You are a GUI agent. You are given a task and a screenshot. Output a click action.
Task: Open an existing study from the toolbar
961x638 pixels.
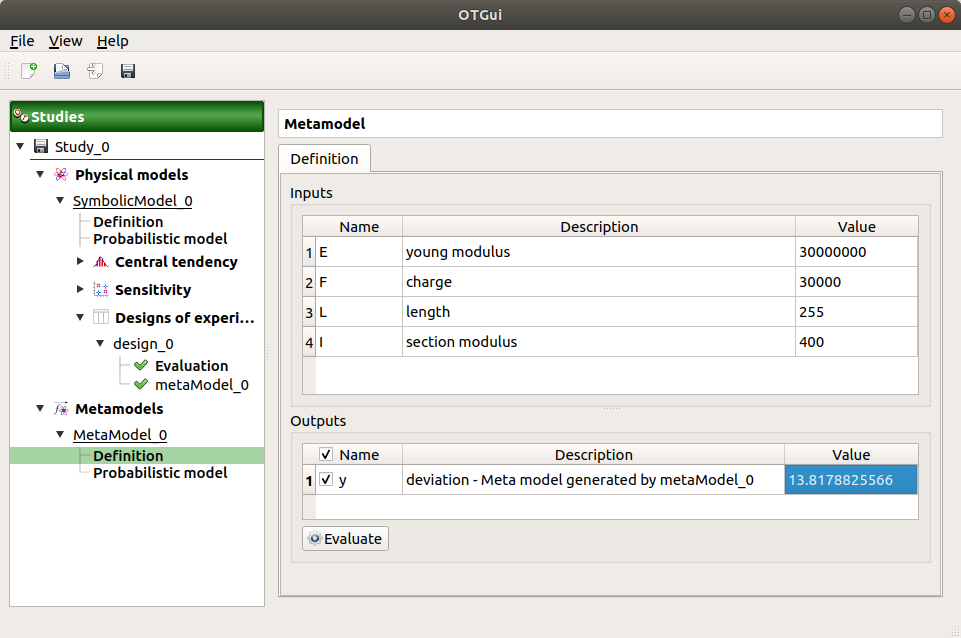(60, 70)
